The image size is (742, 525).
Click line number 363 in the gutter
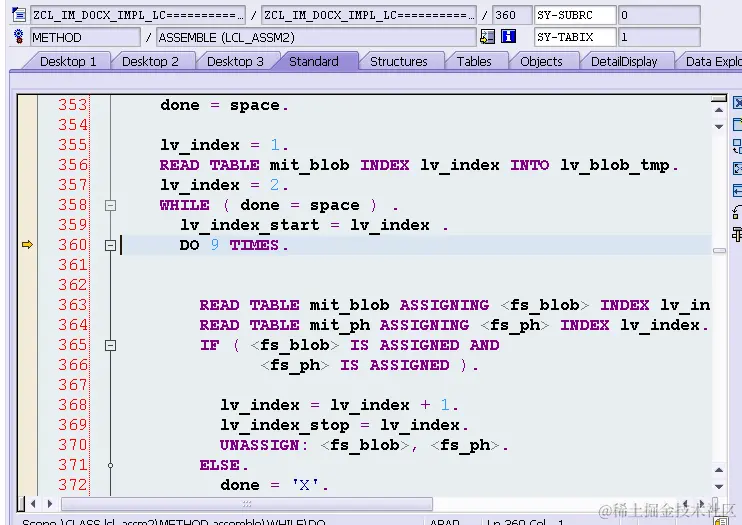point(73,305)
